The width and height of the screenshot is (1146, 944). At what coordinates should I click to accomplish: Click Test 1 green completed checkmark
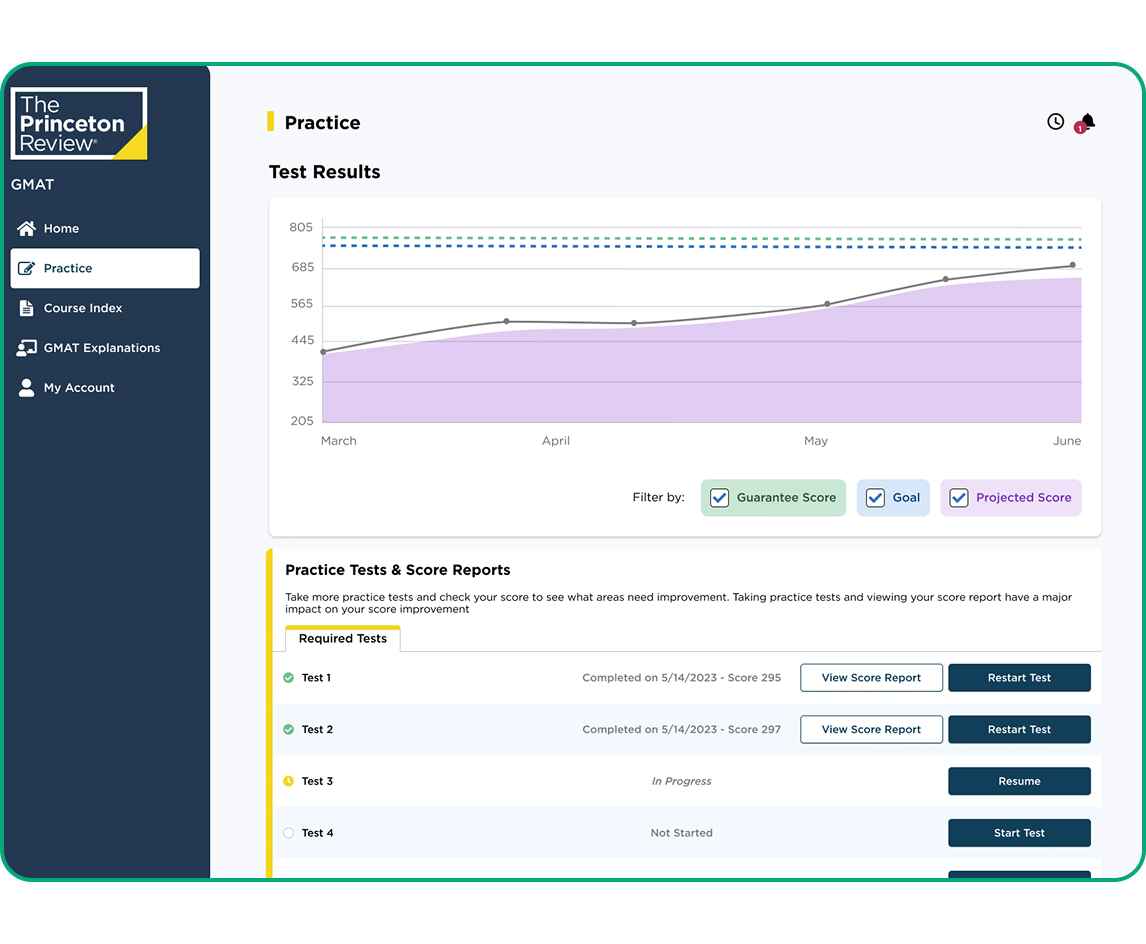289,678
